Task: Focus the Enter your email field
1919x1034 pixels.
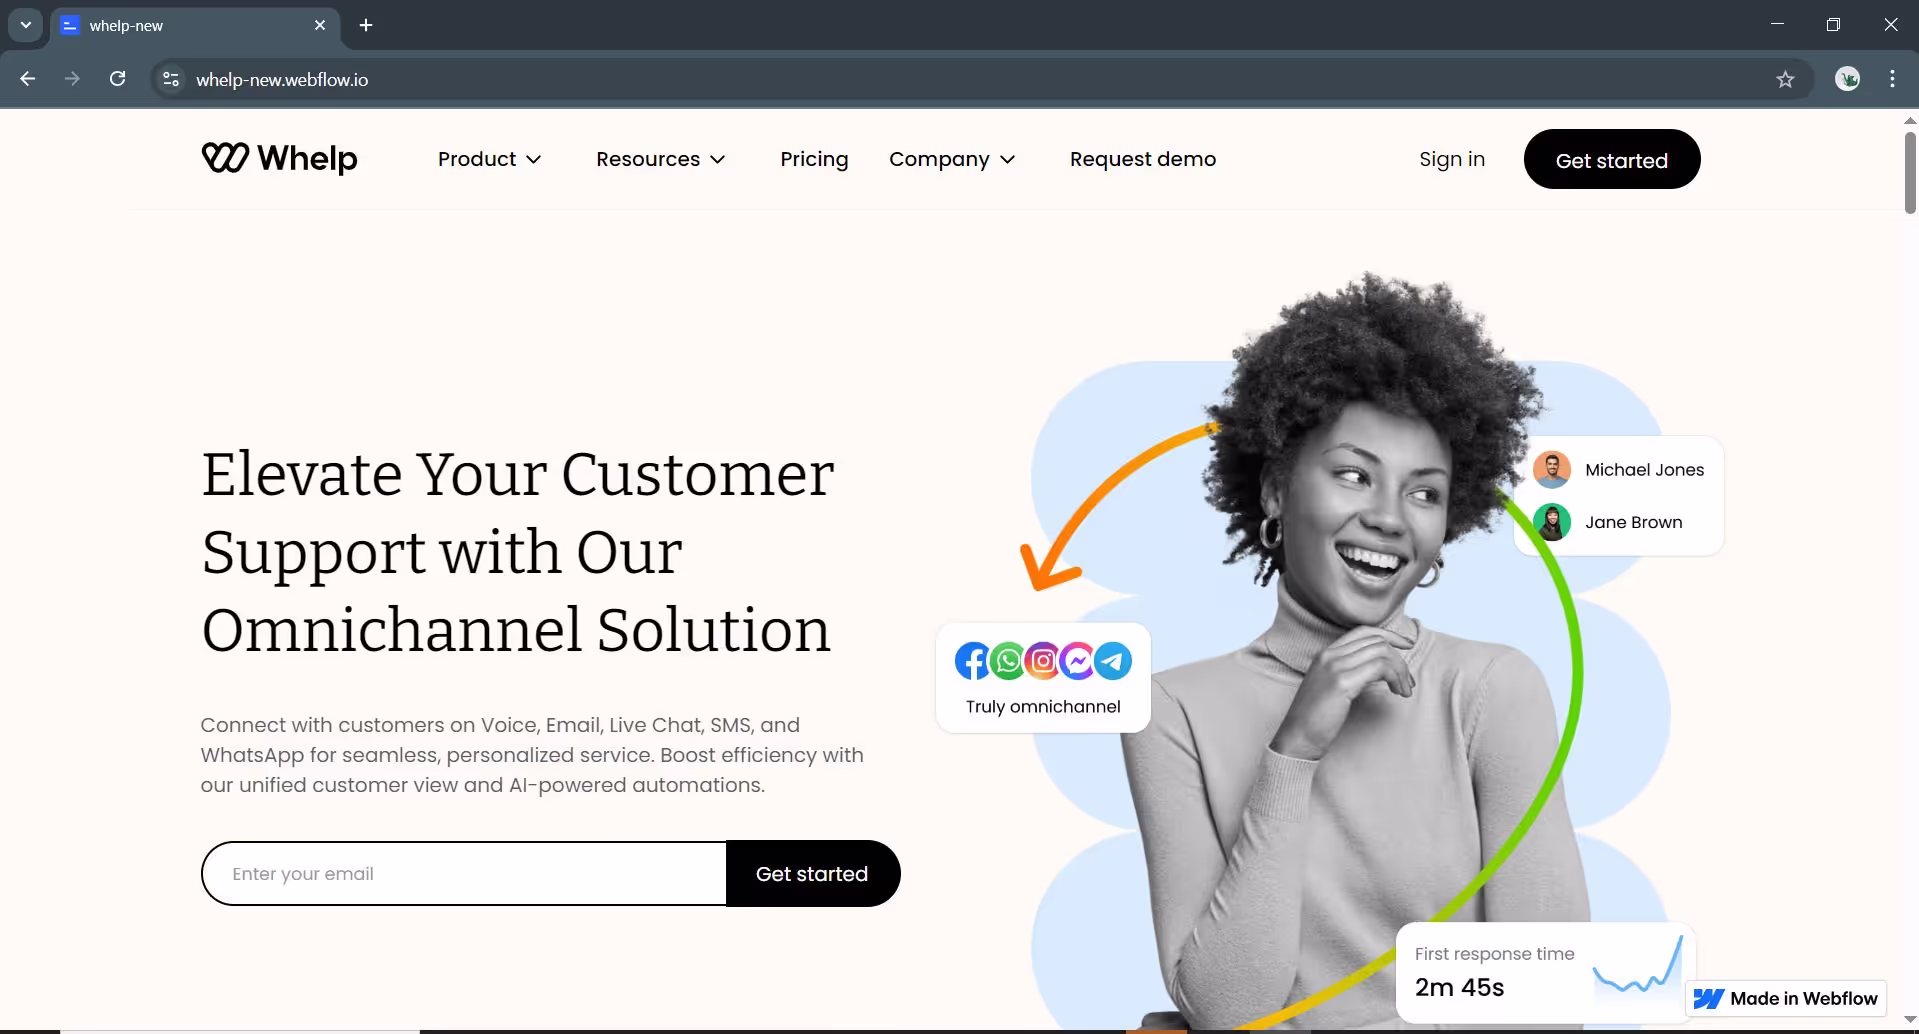Action: click(x=464, y=874)
